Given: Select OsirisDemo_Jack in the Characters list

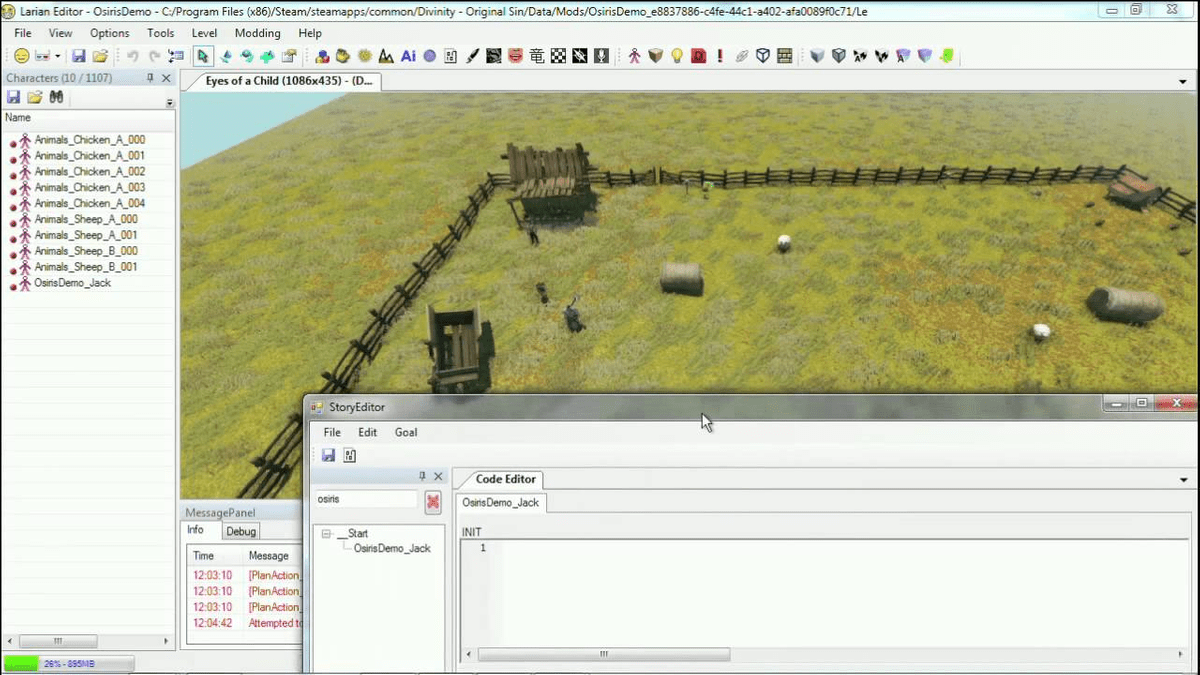Looking at the screenshot, I should tap(72, 283).
